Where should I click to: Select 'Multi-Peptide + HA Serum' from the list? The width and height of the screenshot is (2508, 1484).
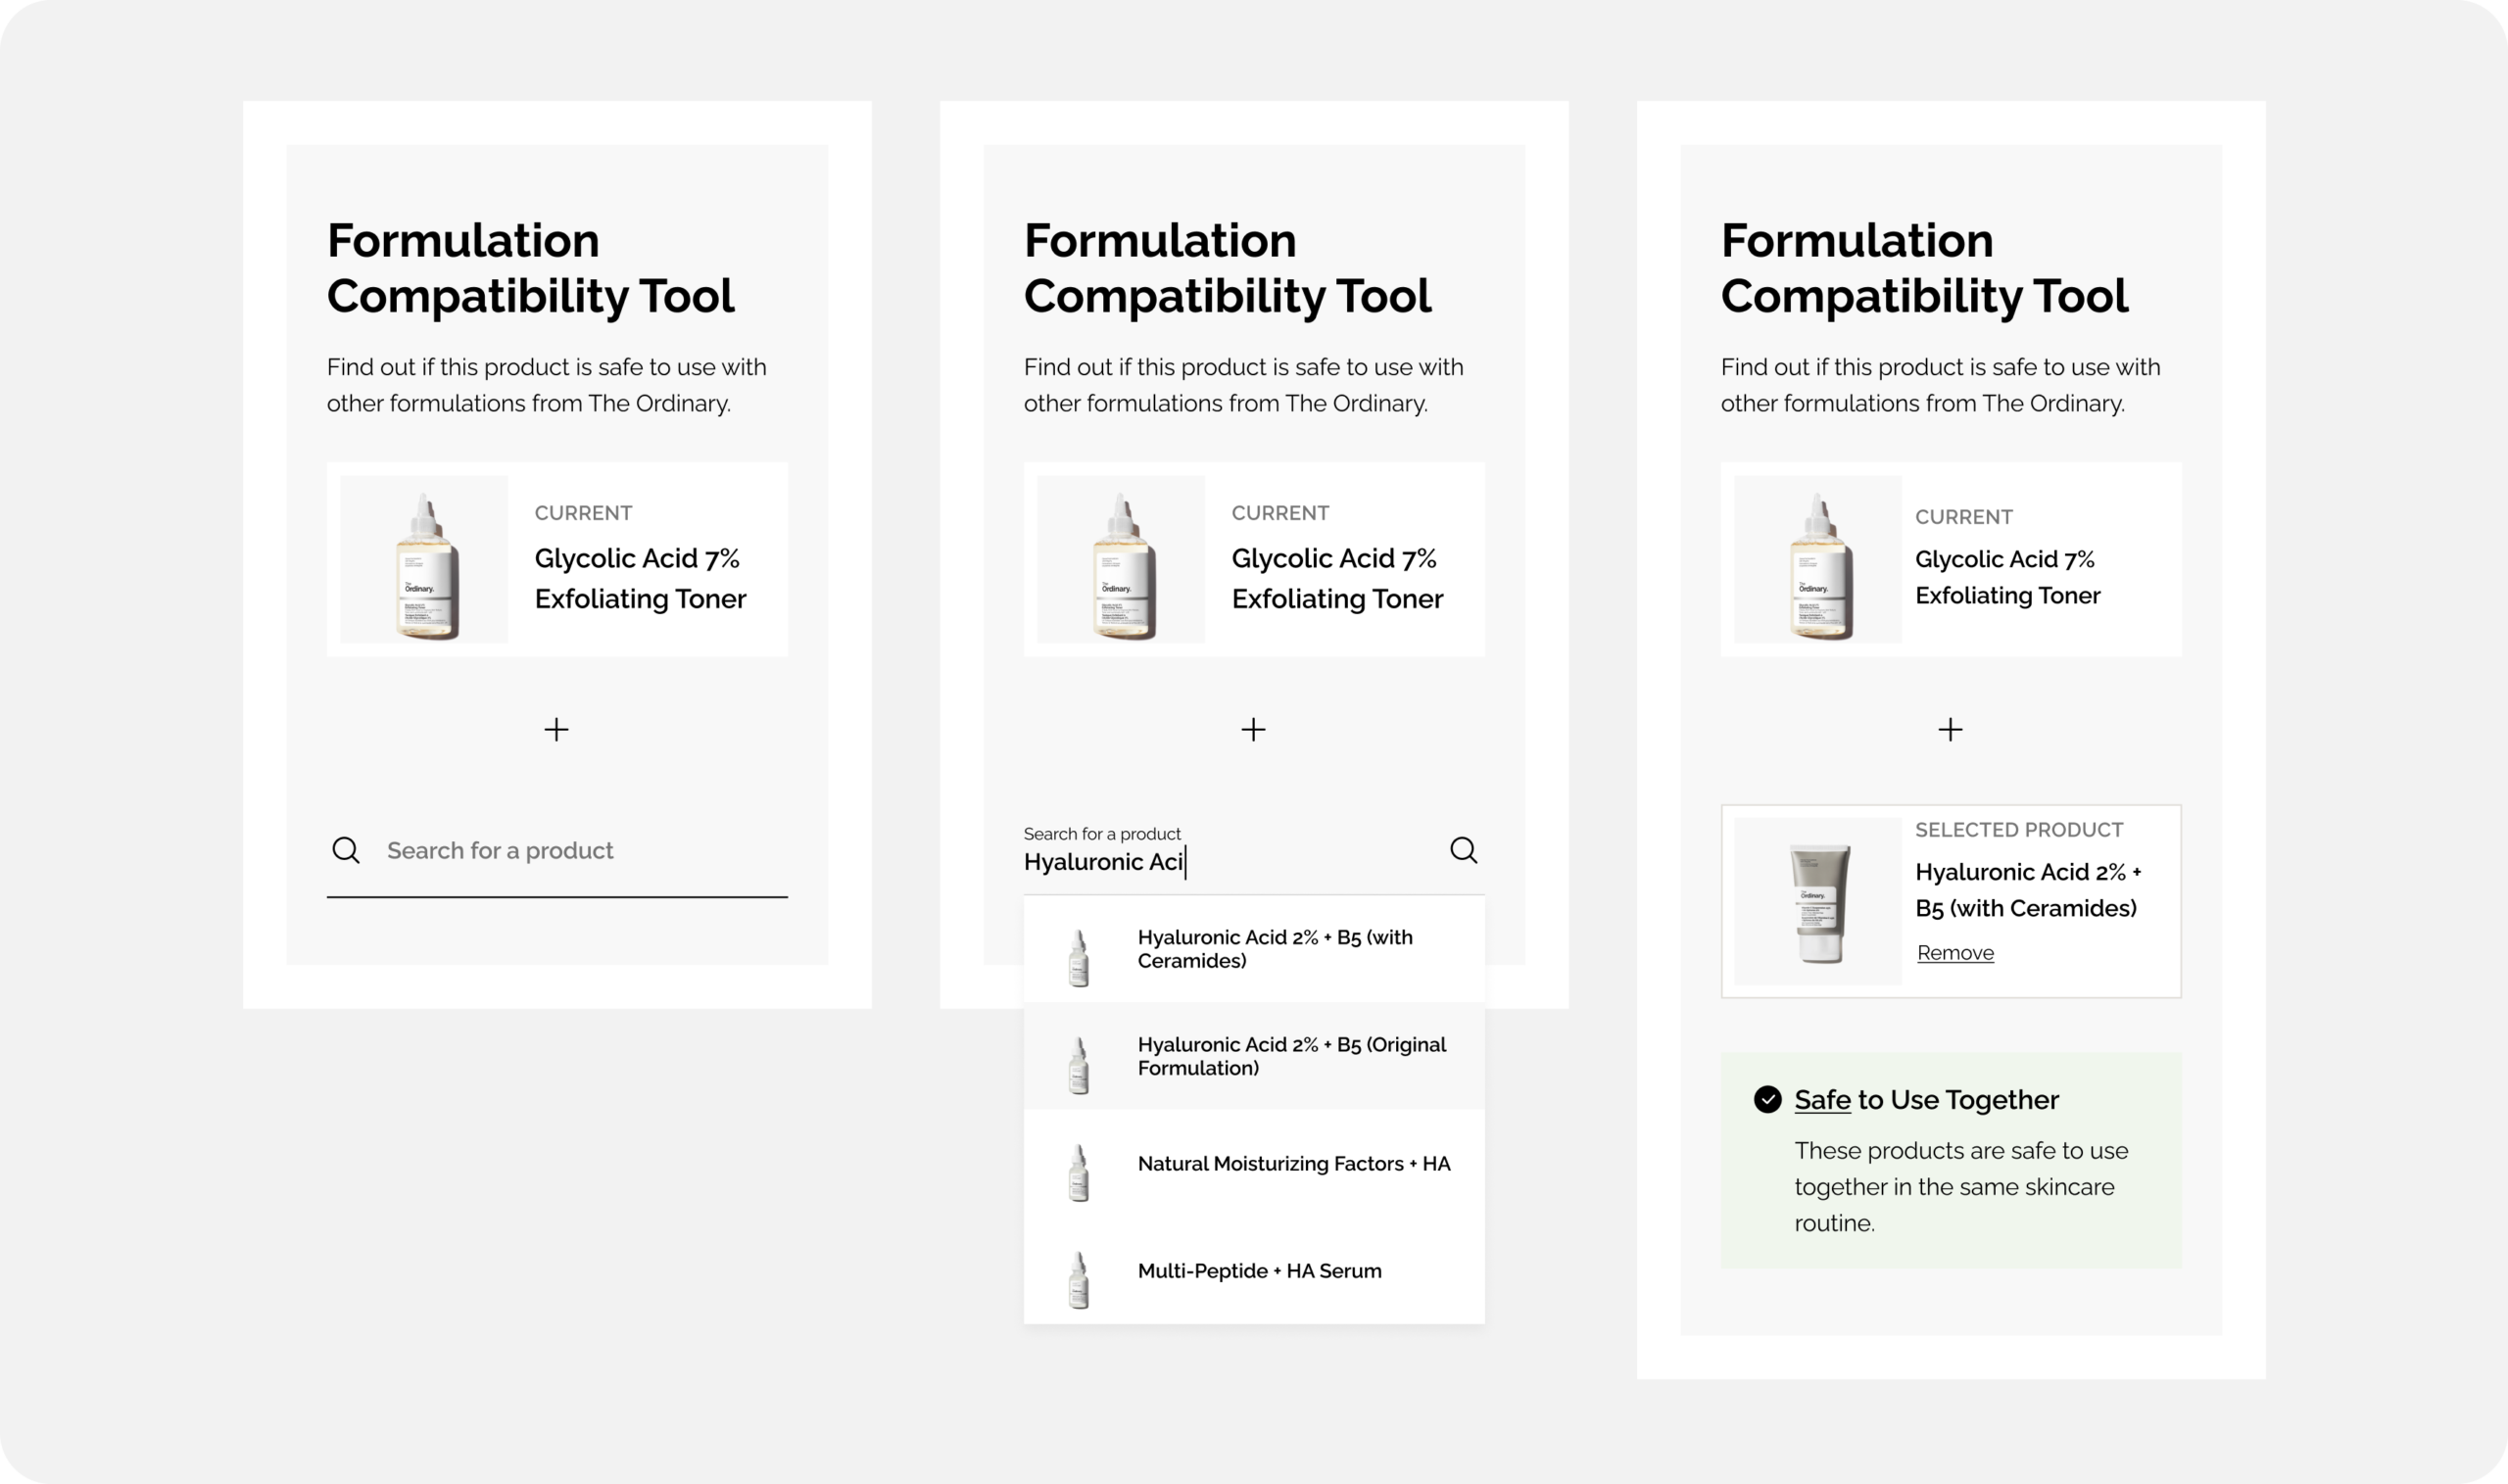point(1259,1271)
